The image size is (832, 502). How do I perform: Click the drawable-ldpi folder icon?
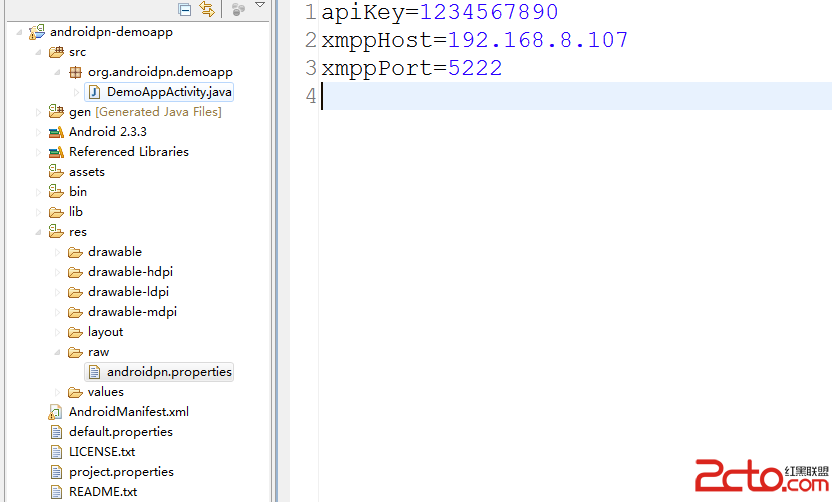tap(75, 292)
